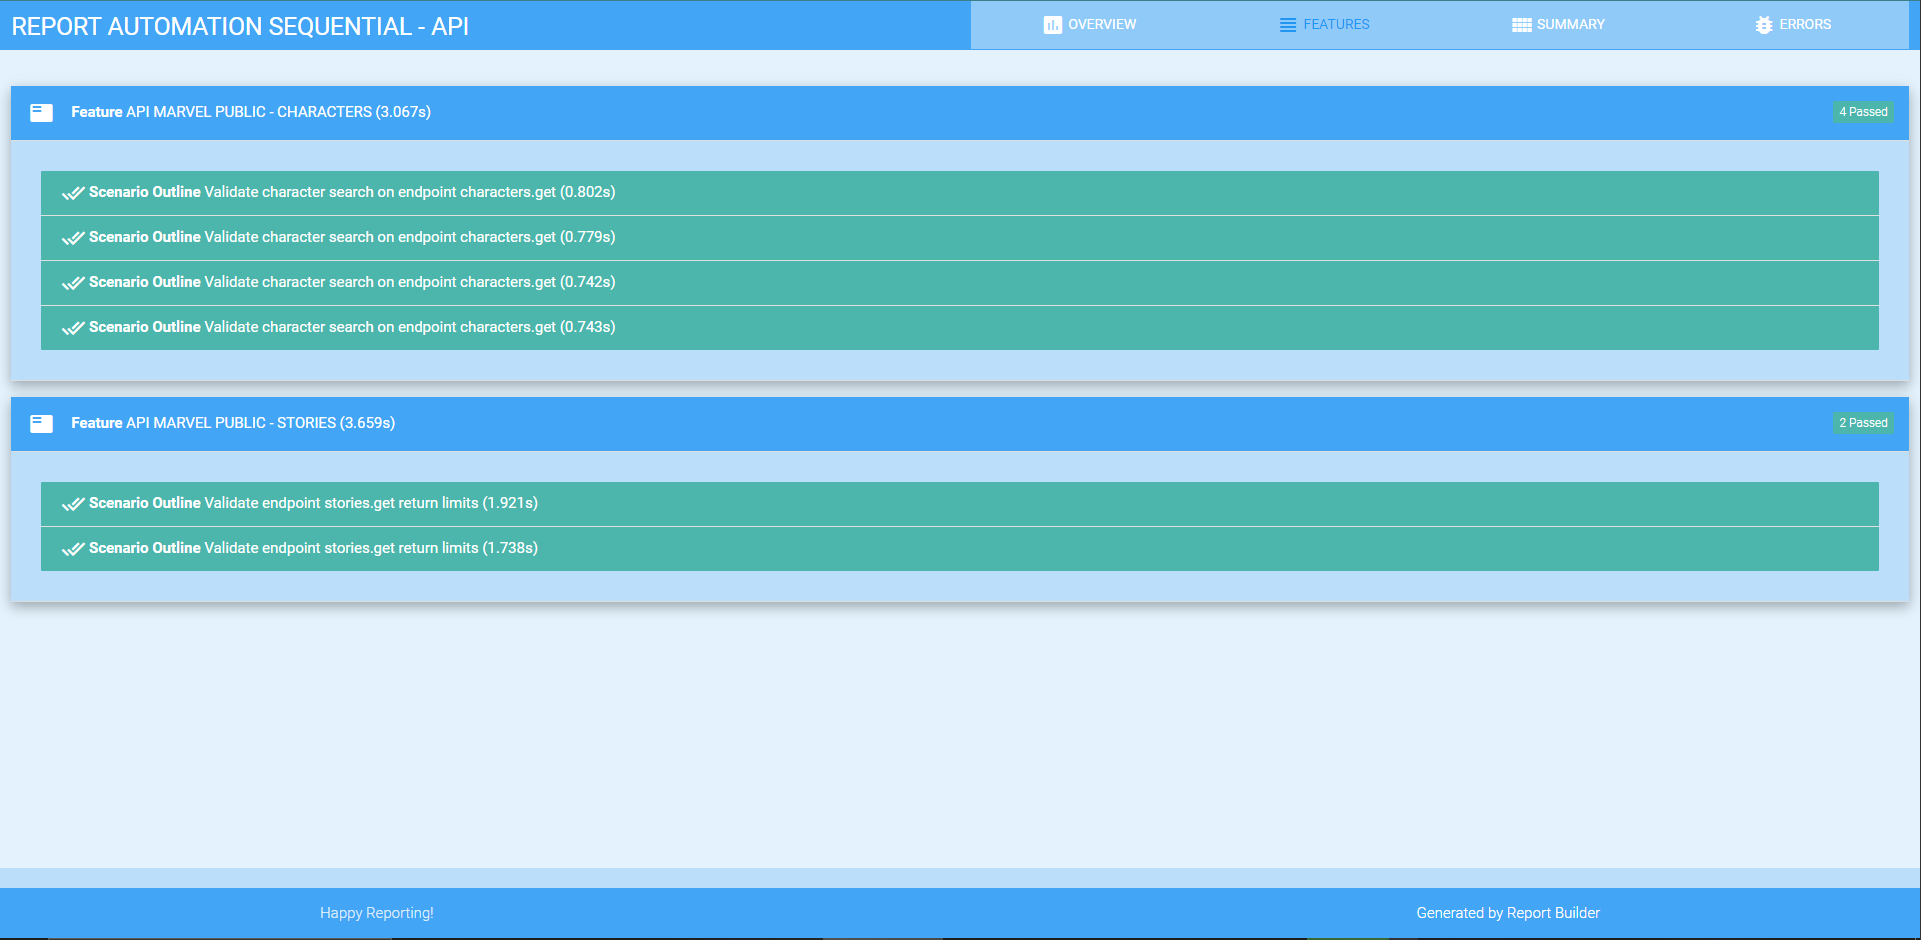Viewport: 1921px width, 940px height.
Task: Click the double-check icon on the 0.802s scenario
Action: tap(72, 192)
